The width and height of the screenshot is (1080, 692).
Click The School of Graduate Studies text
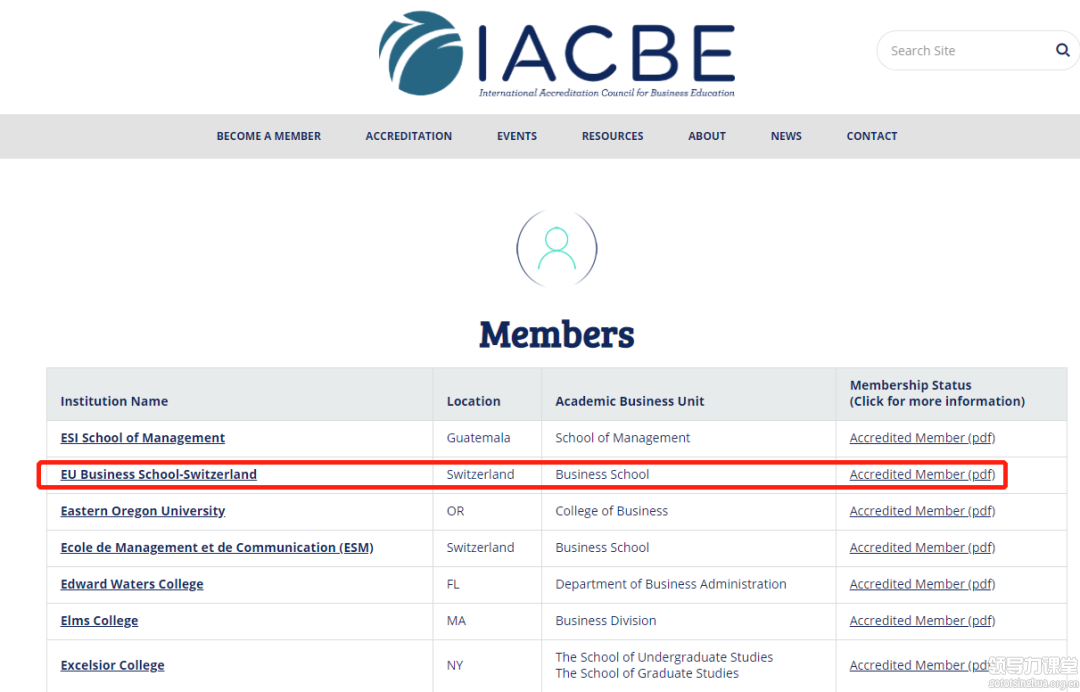point(647,673)
